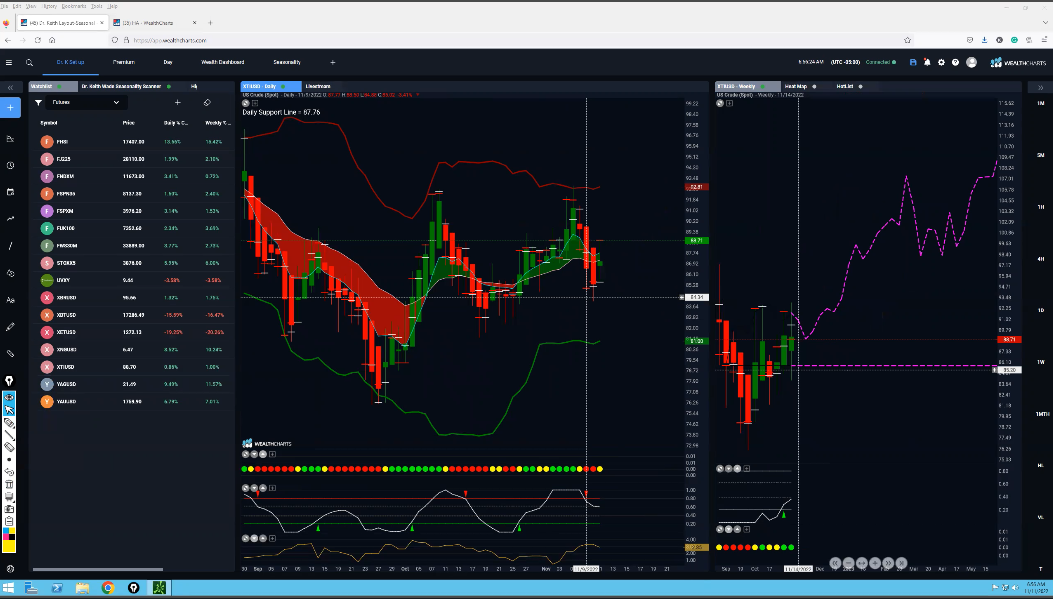Image resolution: width=1053 pixels, height=599 pixels.
Task: Click the filter funnel icon in watchlist
Action: coord(38,103)
